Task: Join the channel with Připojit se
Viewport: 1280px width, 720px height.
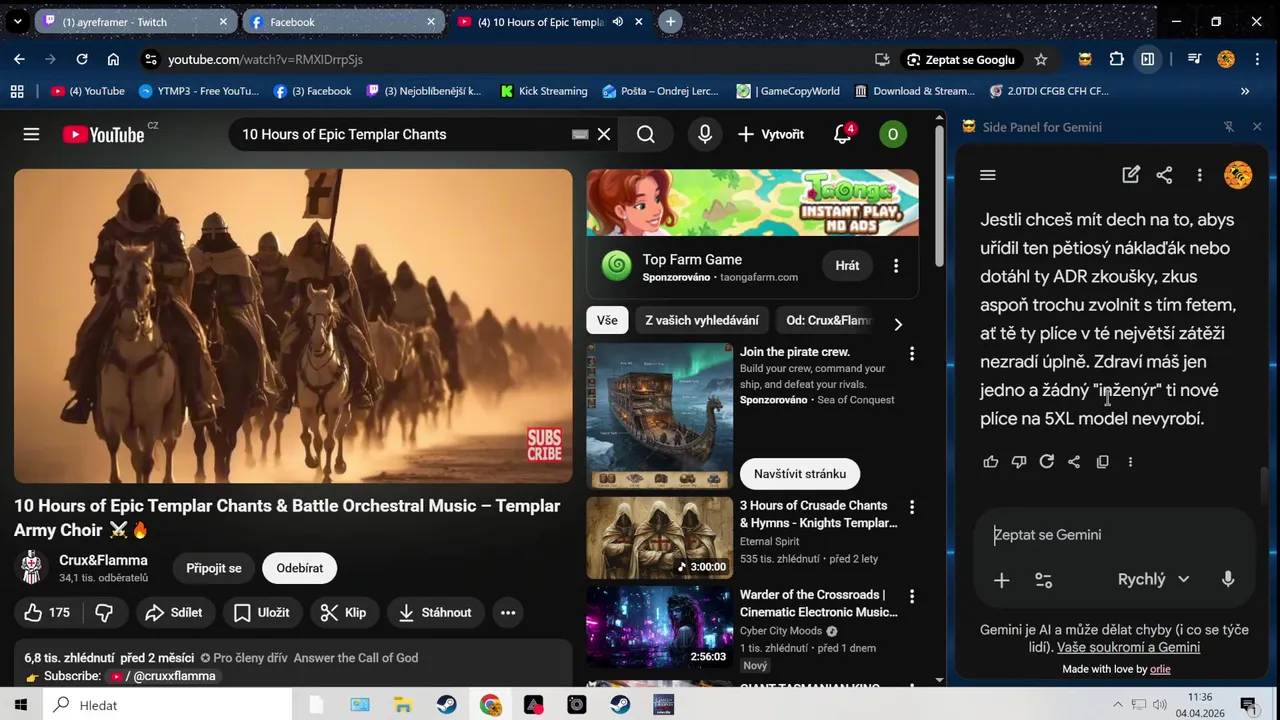Action: click(x=214, y=568)
